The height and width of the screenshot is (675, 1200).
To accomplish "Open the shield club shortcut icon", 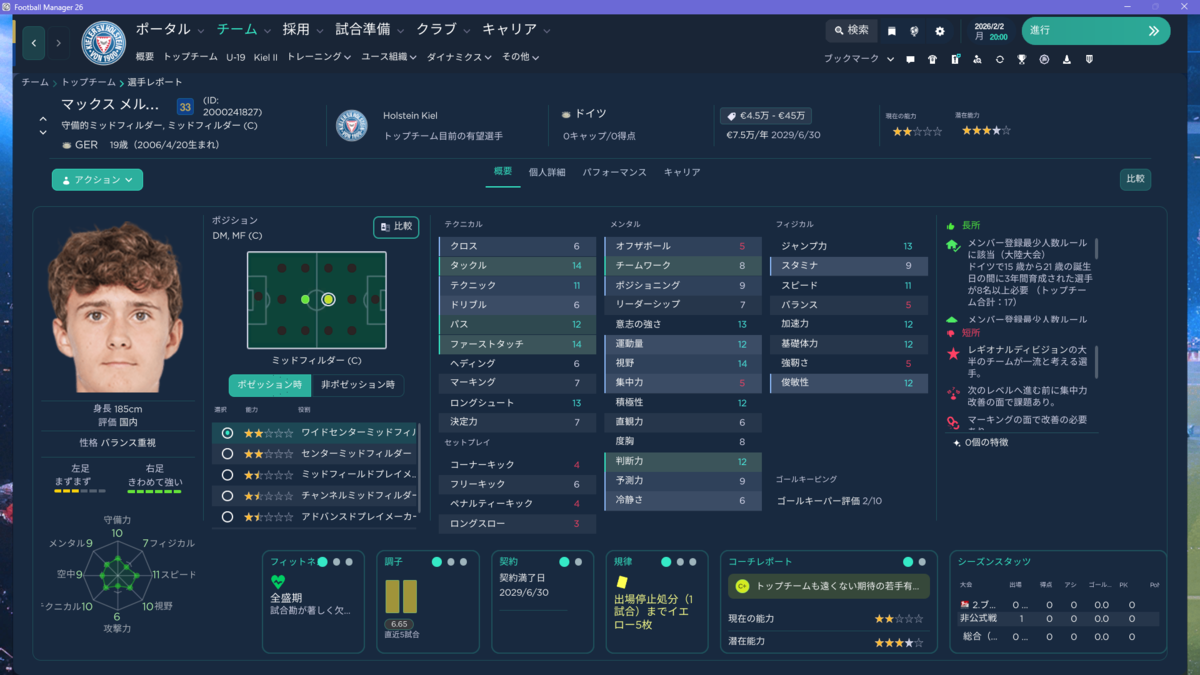I will coord(1089,59).
